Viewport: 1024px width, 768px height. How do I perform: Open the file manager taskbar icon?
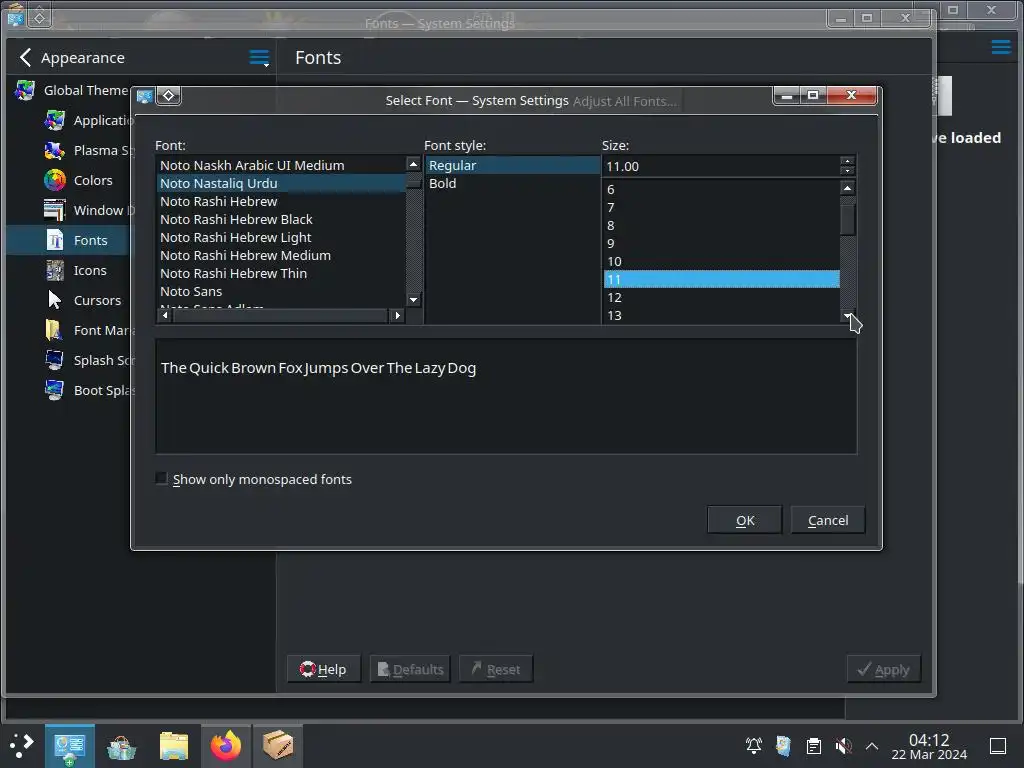click(174, 746)
